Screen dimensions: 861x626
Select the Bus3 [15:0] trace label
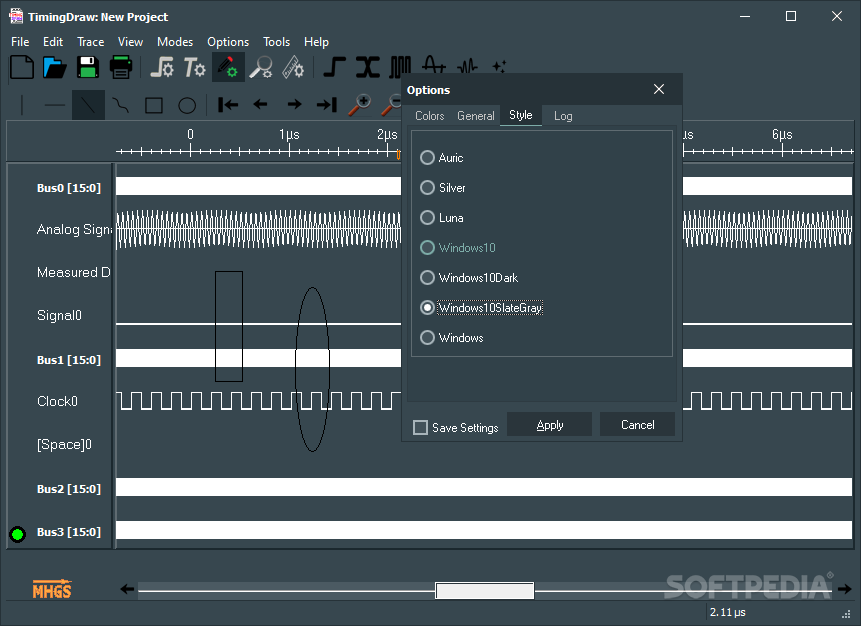(x=69, y=532)
